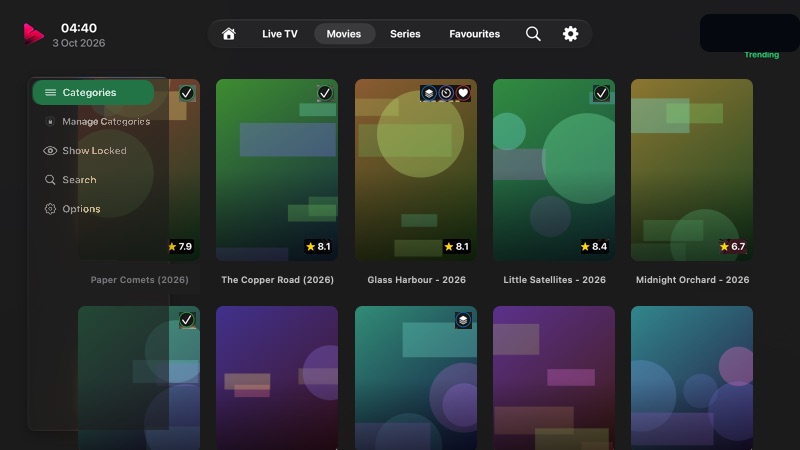Click title 'The Copper Road (2026)'
The height and width of the screenshot is (450, 800).
point(278,280)
